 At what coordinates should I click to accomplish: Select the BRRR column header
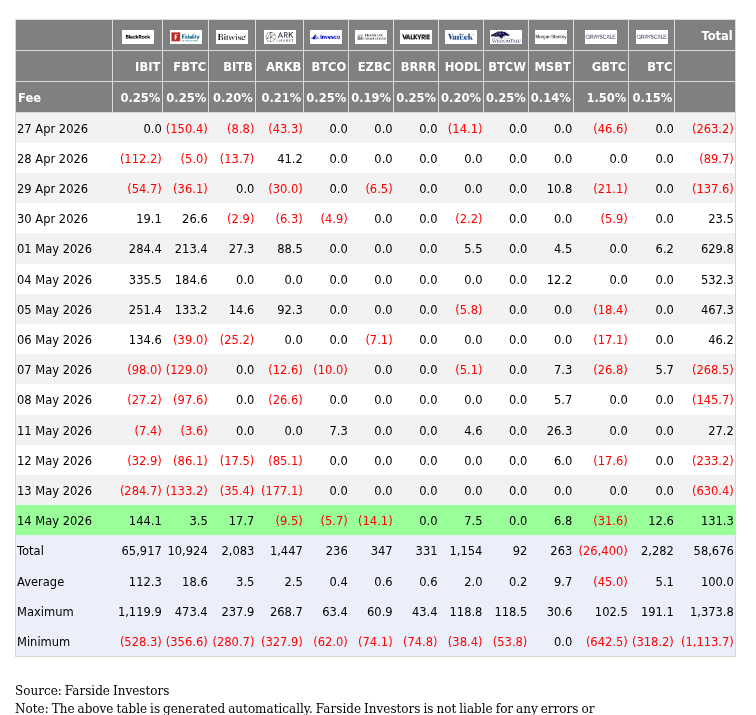point(418,67)
